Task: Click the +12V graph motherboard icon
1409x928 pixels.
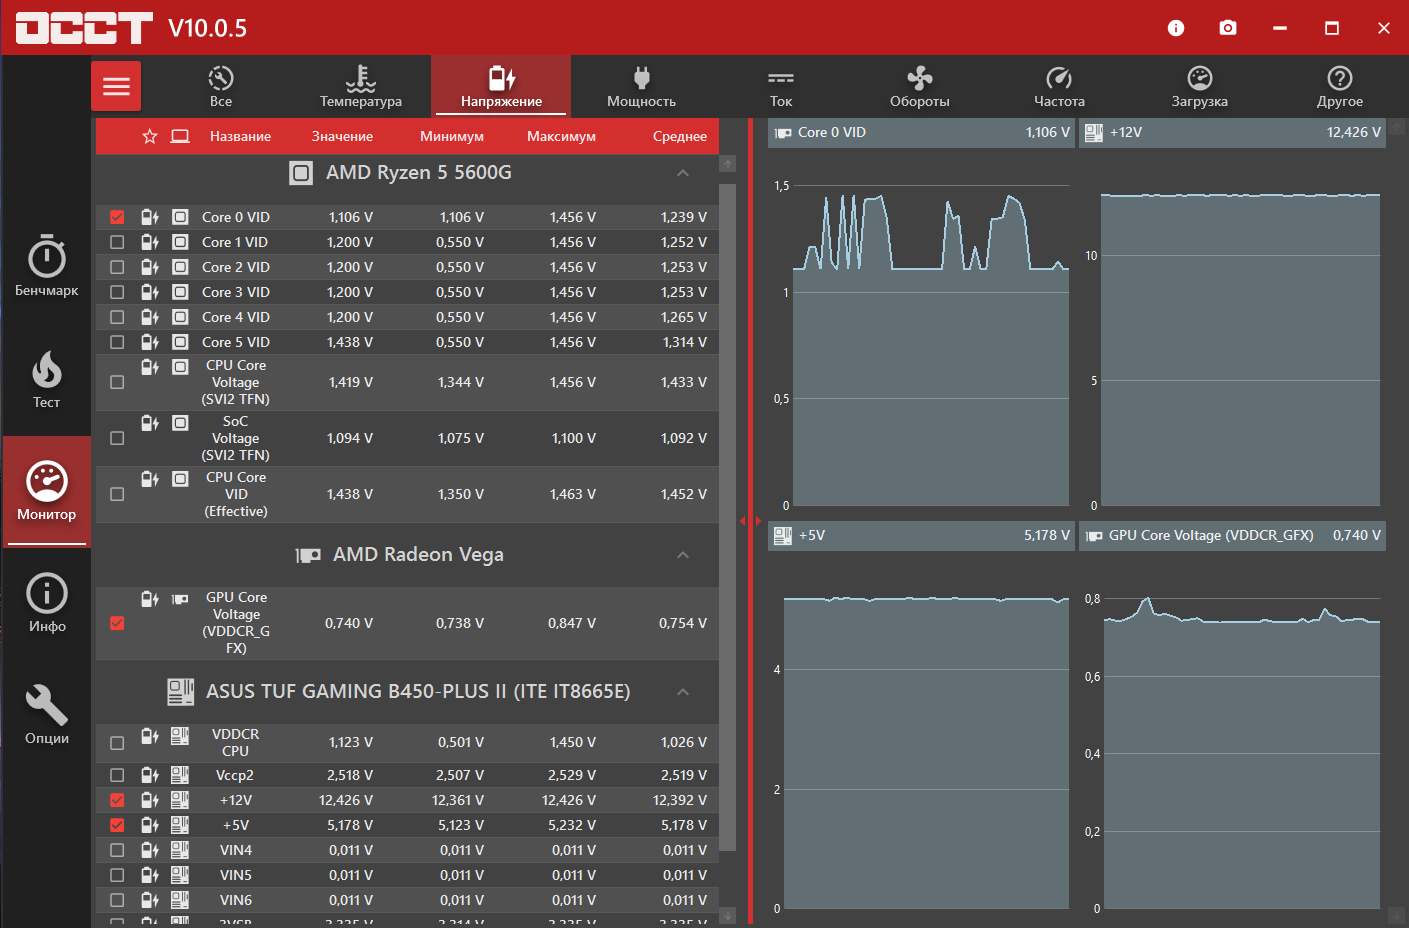Action: 1094,133
